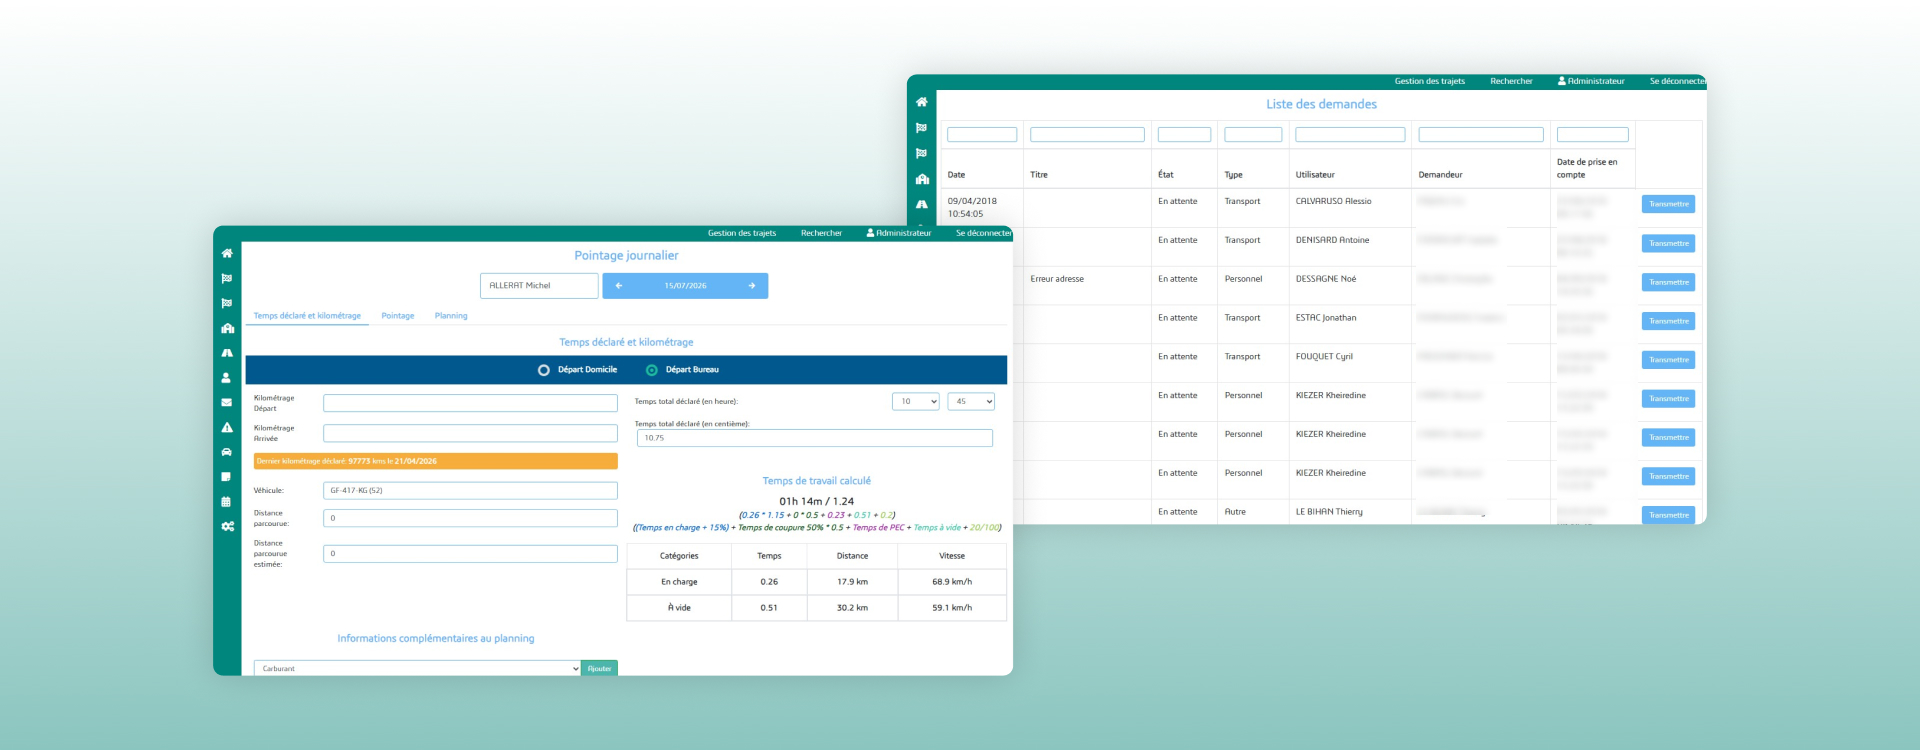Select the Départ Bureau radio option
The width and height of the screenshot is (1920, 750).
pyautogui.click(x=652, y=370)
